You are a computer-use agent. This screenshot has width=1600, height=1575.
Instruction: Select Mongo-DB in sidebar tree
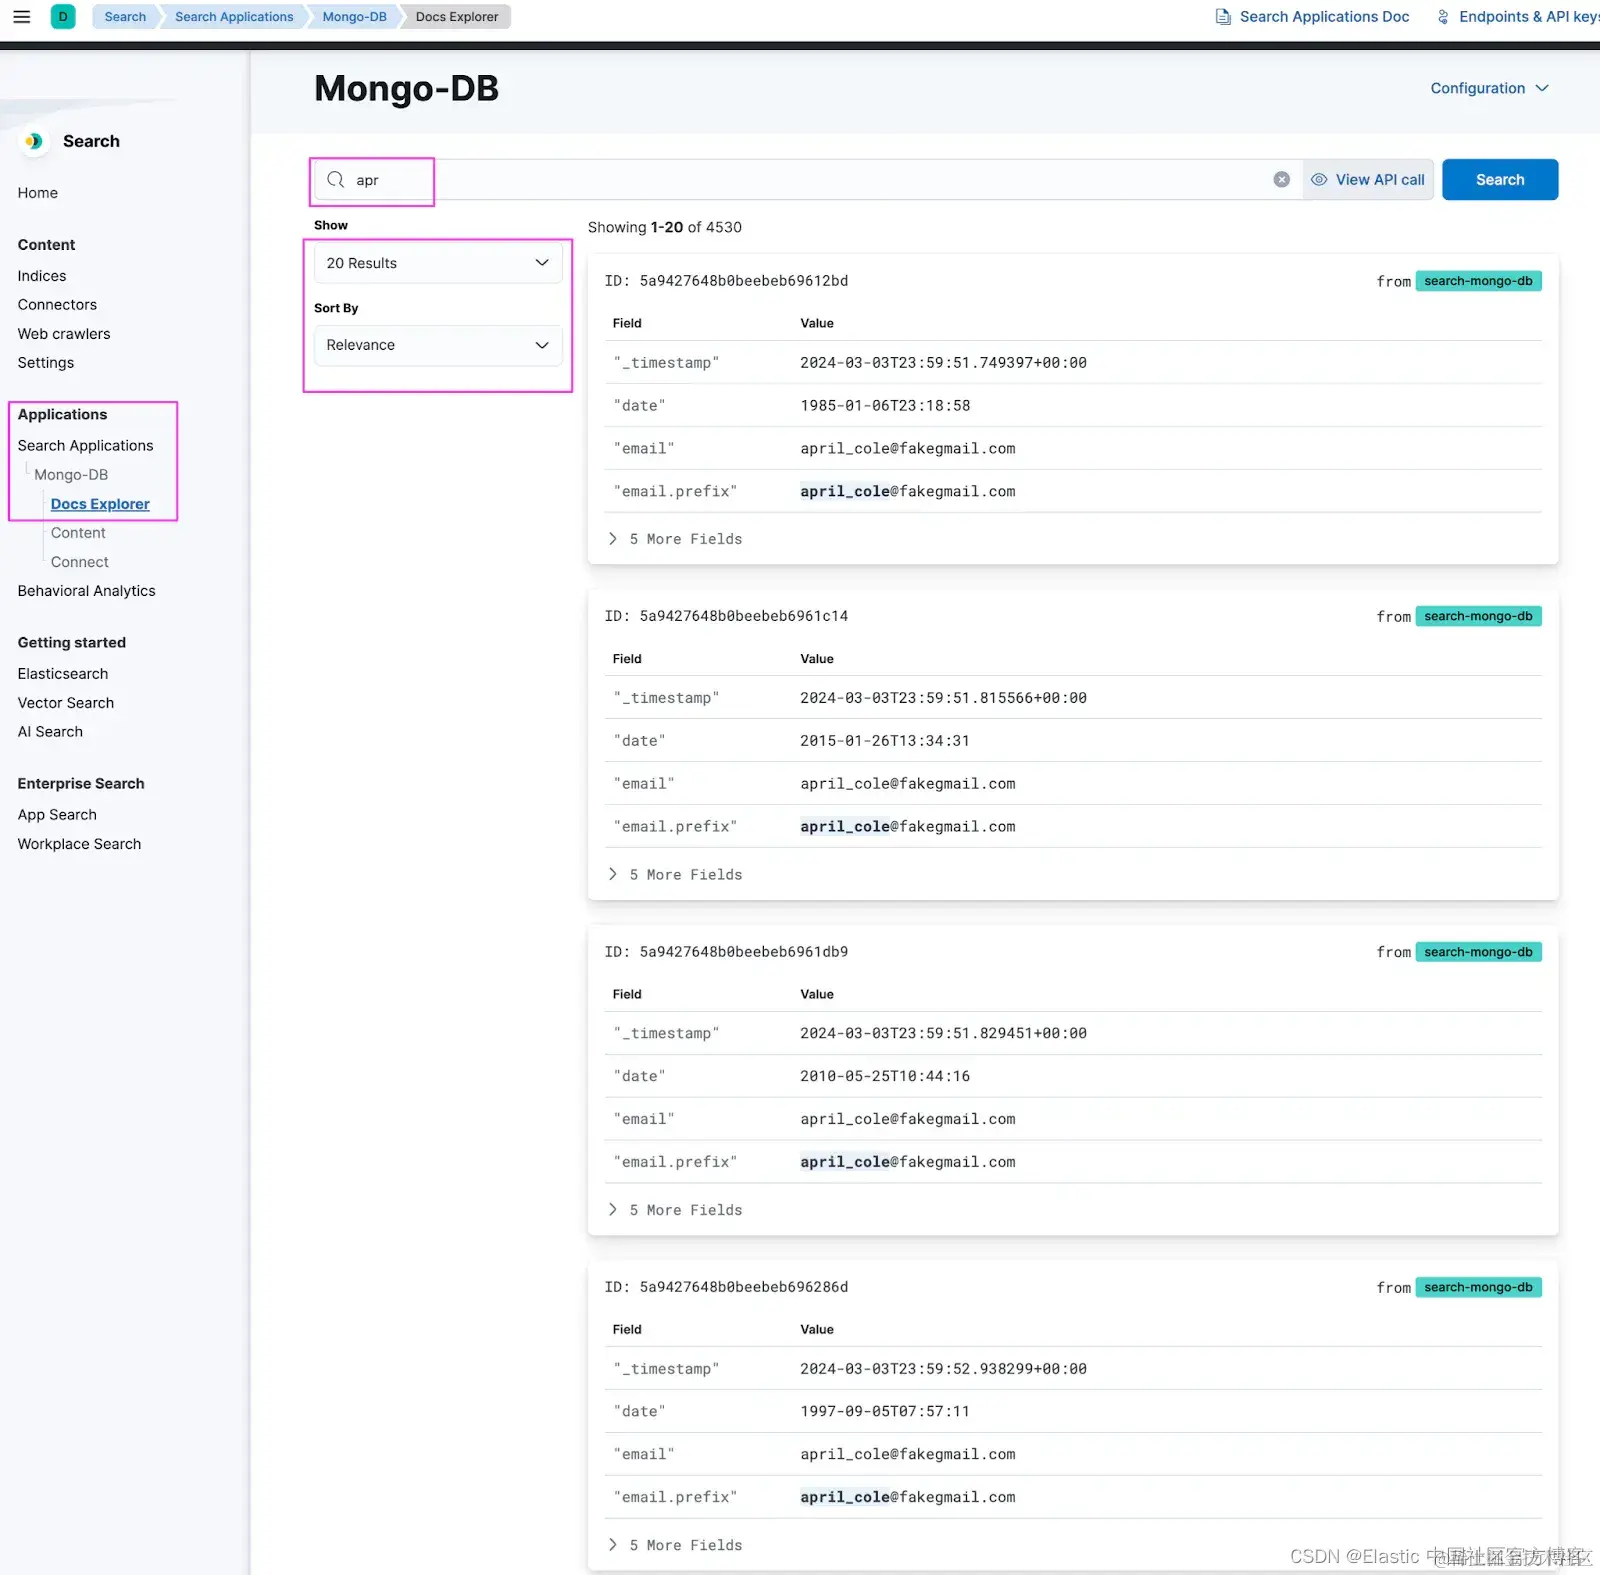[x=71, y=475]
